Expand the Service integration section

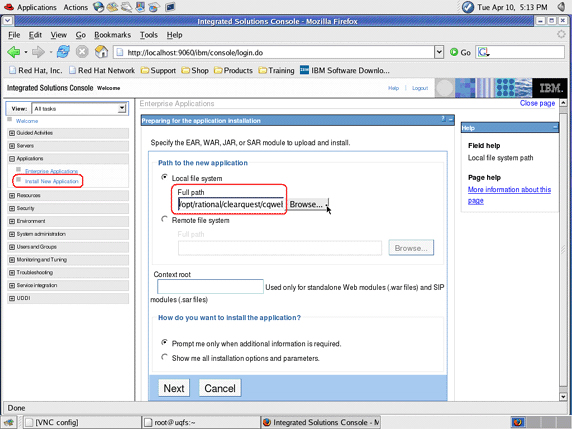(x=12, y=285)
